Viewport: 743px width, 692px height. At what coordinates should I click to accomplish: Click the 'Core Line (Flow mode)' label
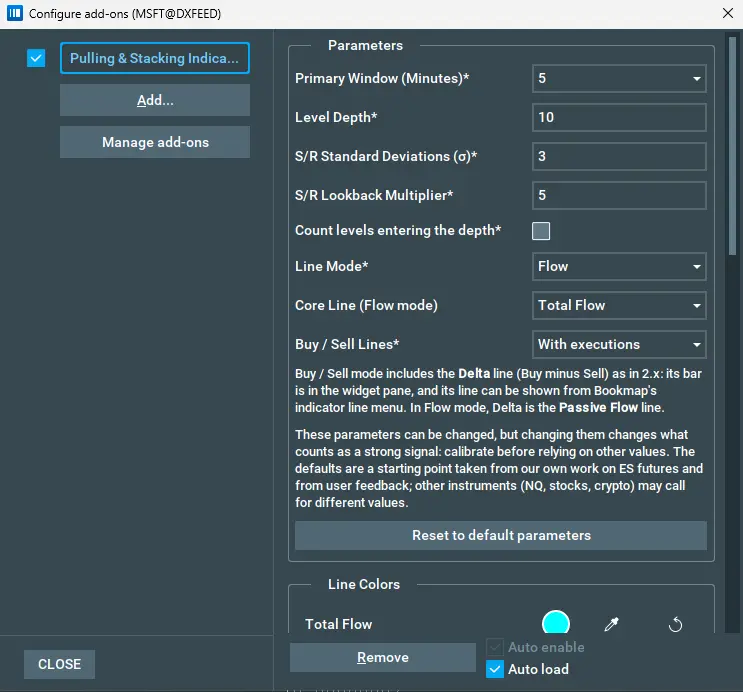pos(366,305)
